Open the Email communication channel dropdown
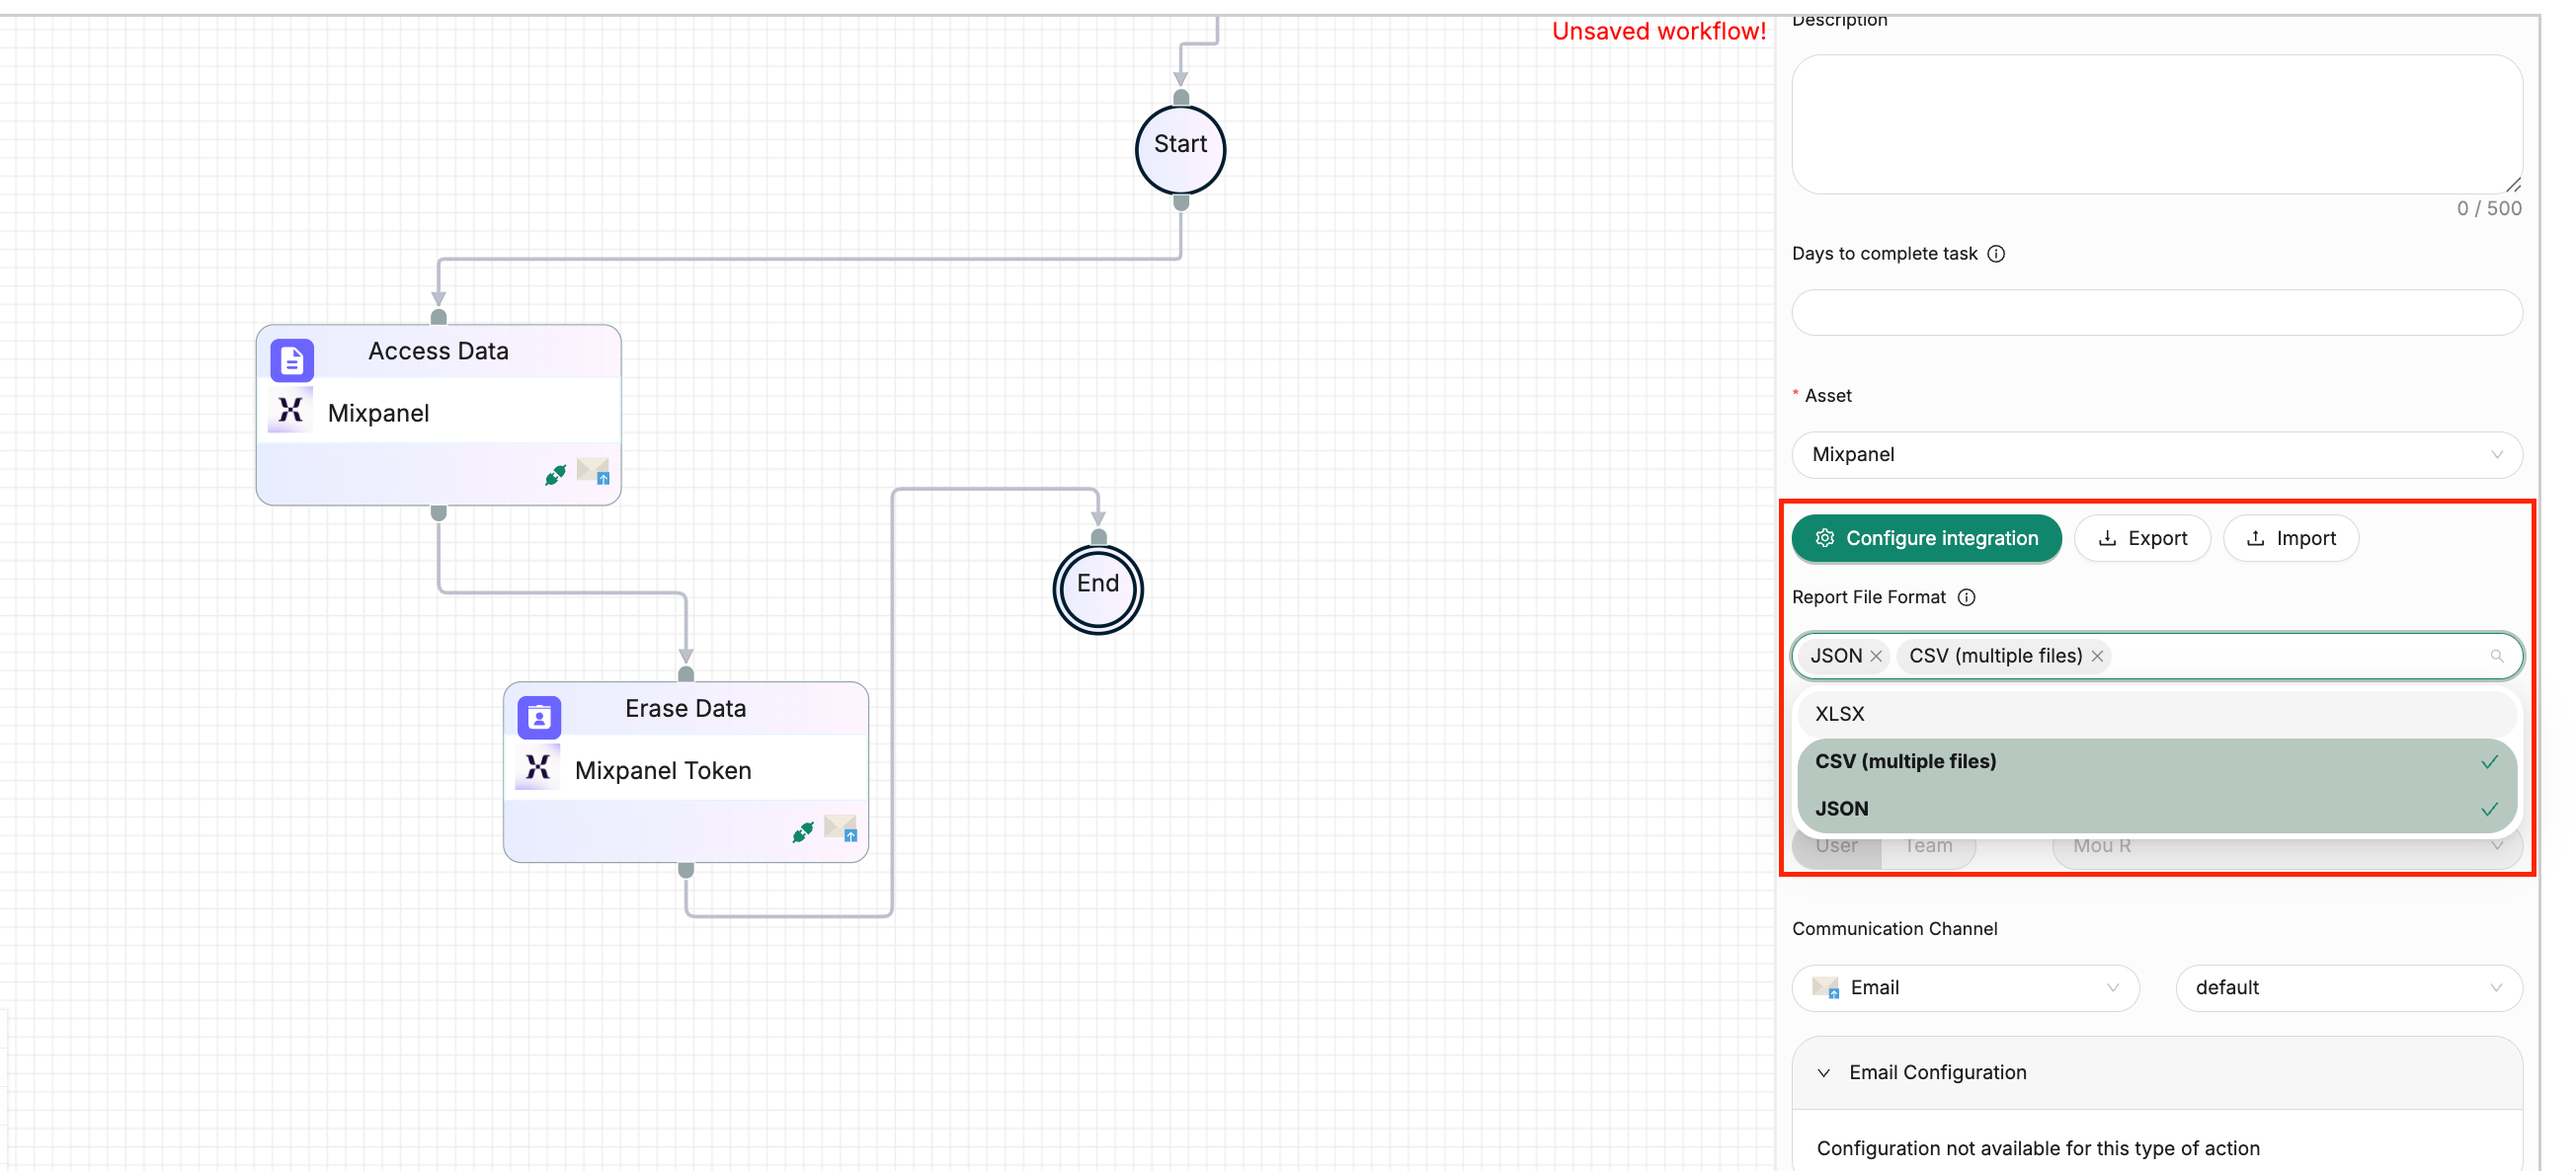Image resolution: width=2576 pixels, height=1171 pixels. tap(1964, 988)
